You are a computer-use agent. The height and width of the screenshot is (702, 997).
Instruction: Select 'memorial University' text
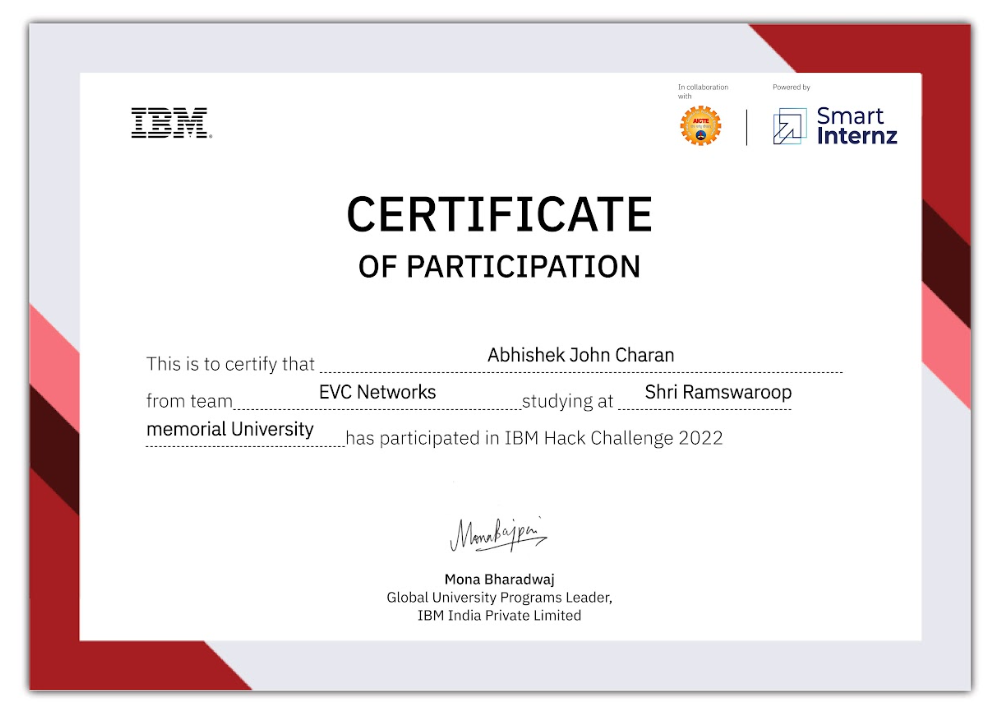230,429
